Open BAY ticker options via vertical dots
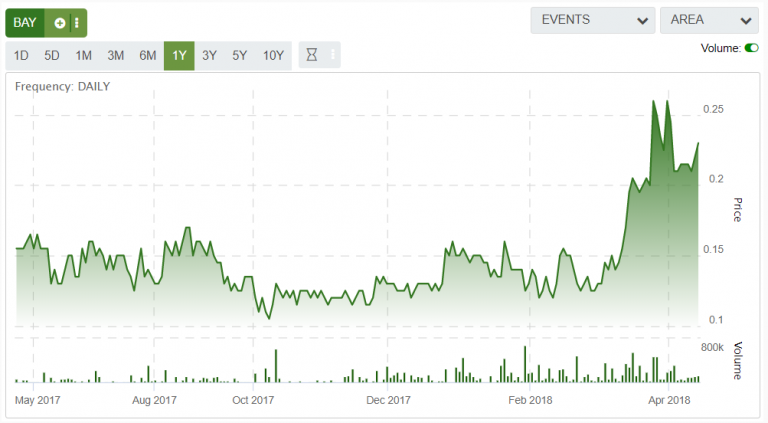The image size is (768, 423). pos(77,23)
